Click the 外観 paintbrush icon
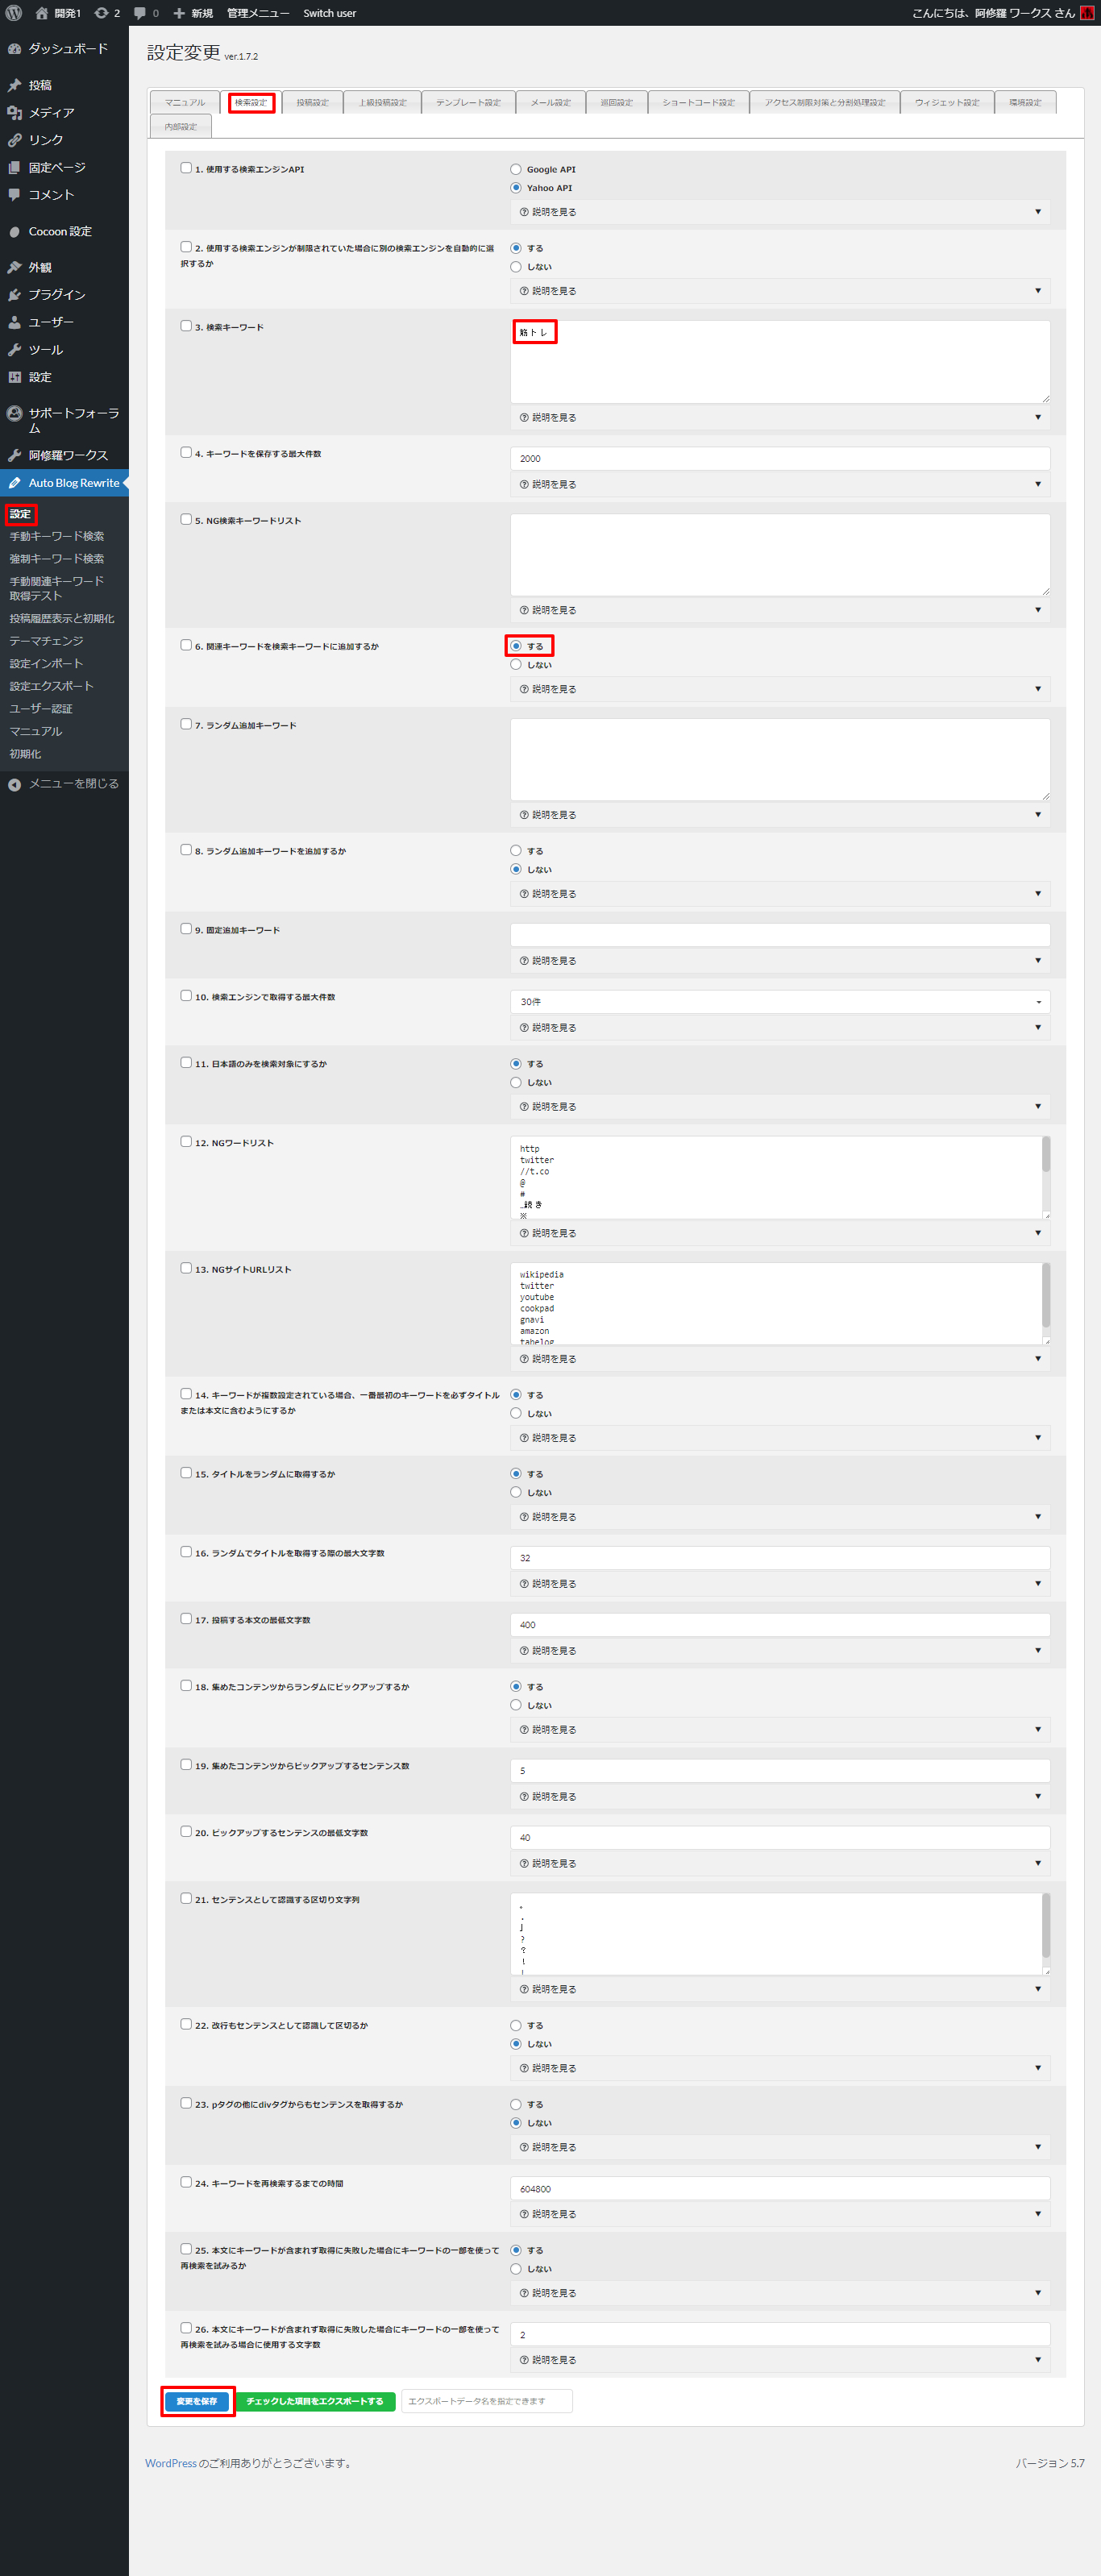The image size is (1101, 2576). [14, 267]
